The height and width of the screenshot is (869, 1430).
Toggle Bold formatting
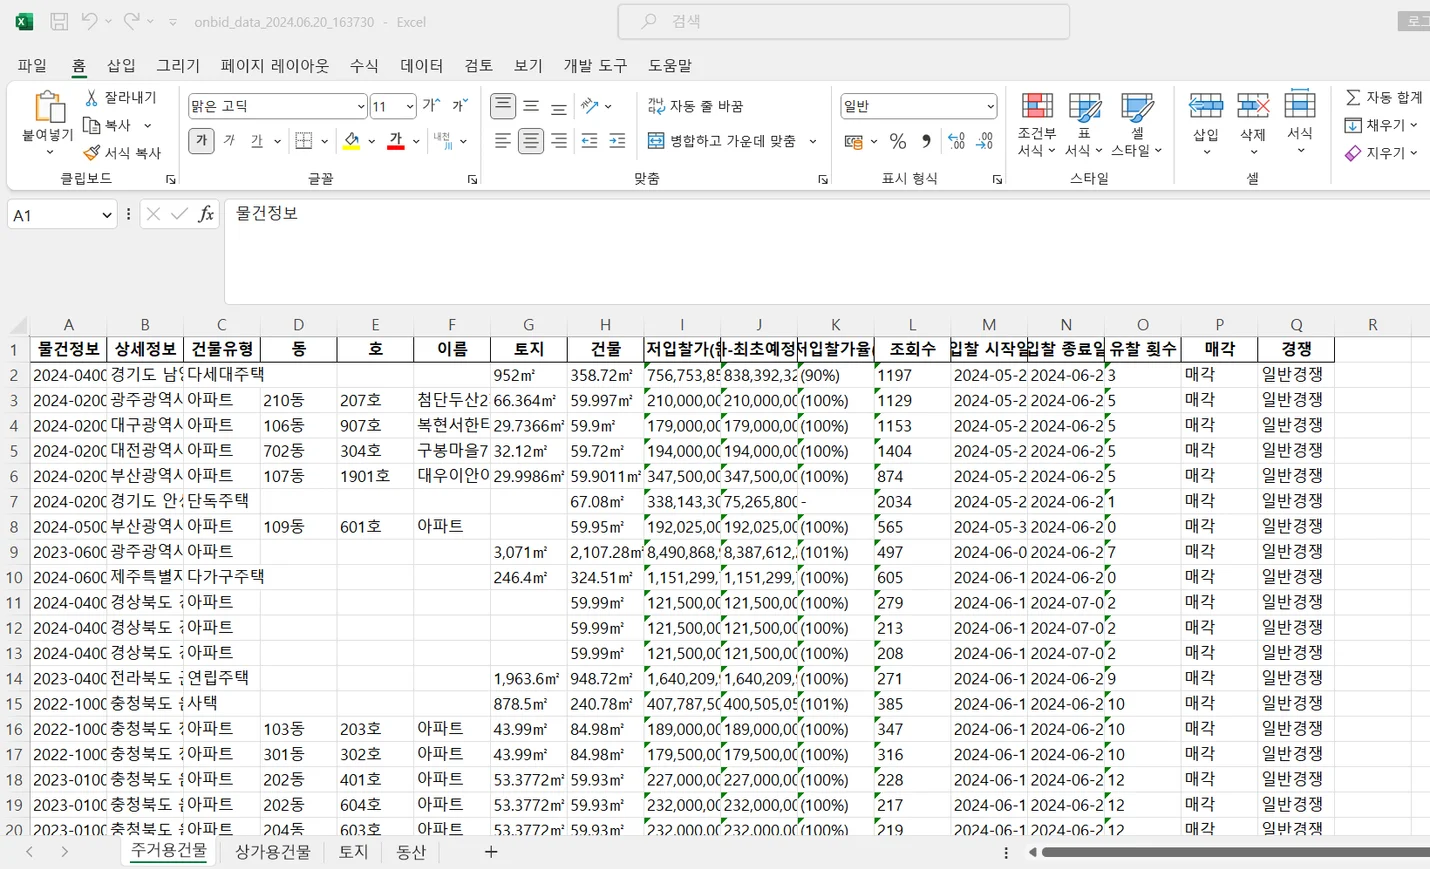click(x=202, y=141)
